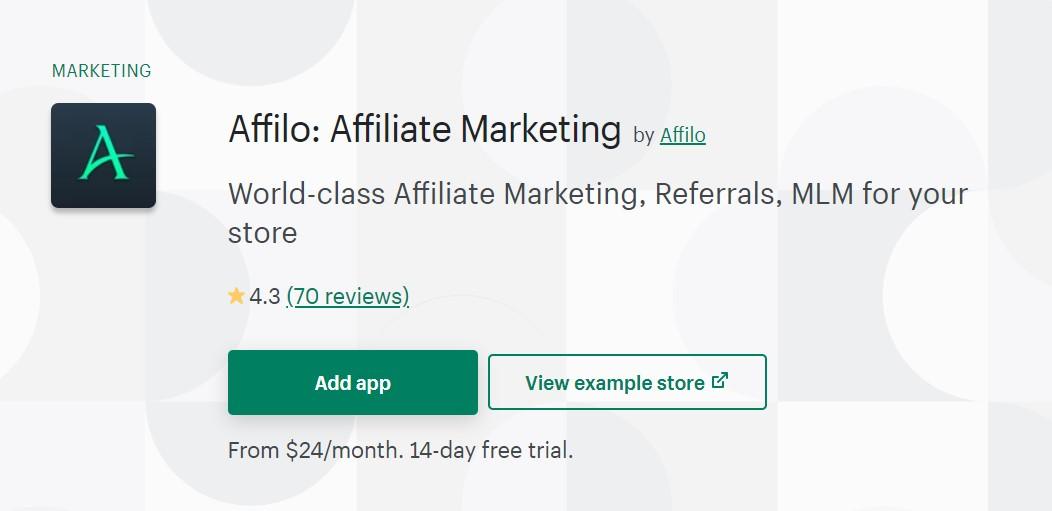1052x511 pixels.
Task: Click the View example store button
Action: [x=627, y=382]
